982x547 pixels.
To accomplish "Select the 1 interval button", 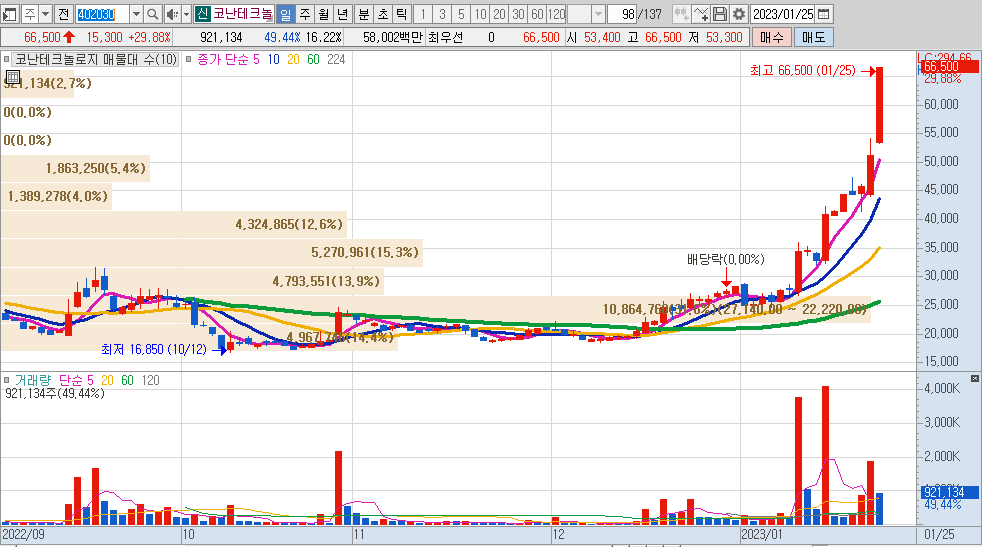I will click(x=423, y=14).
